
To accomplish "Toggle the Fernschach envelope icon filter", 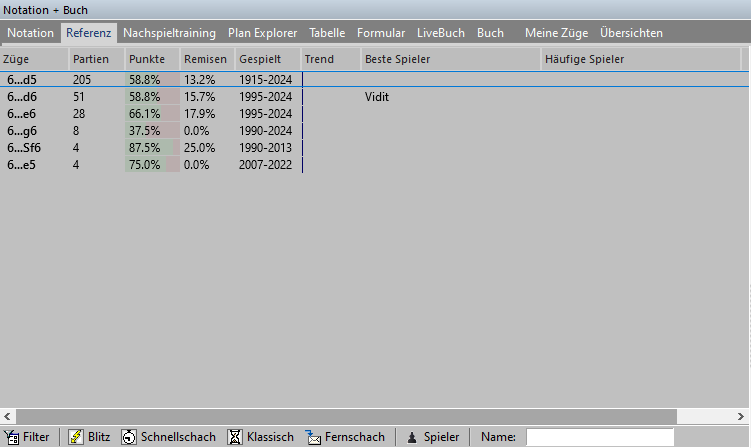I will coord(313,437).
